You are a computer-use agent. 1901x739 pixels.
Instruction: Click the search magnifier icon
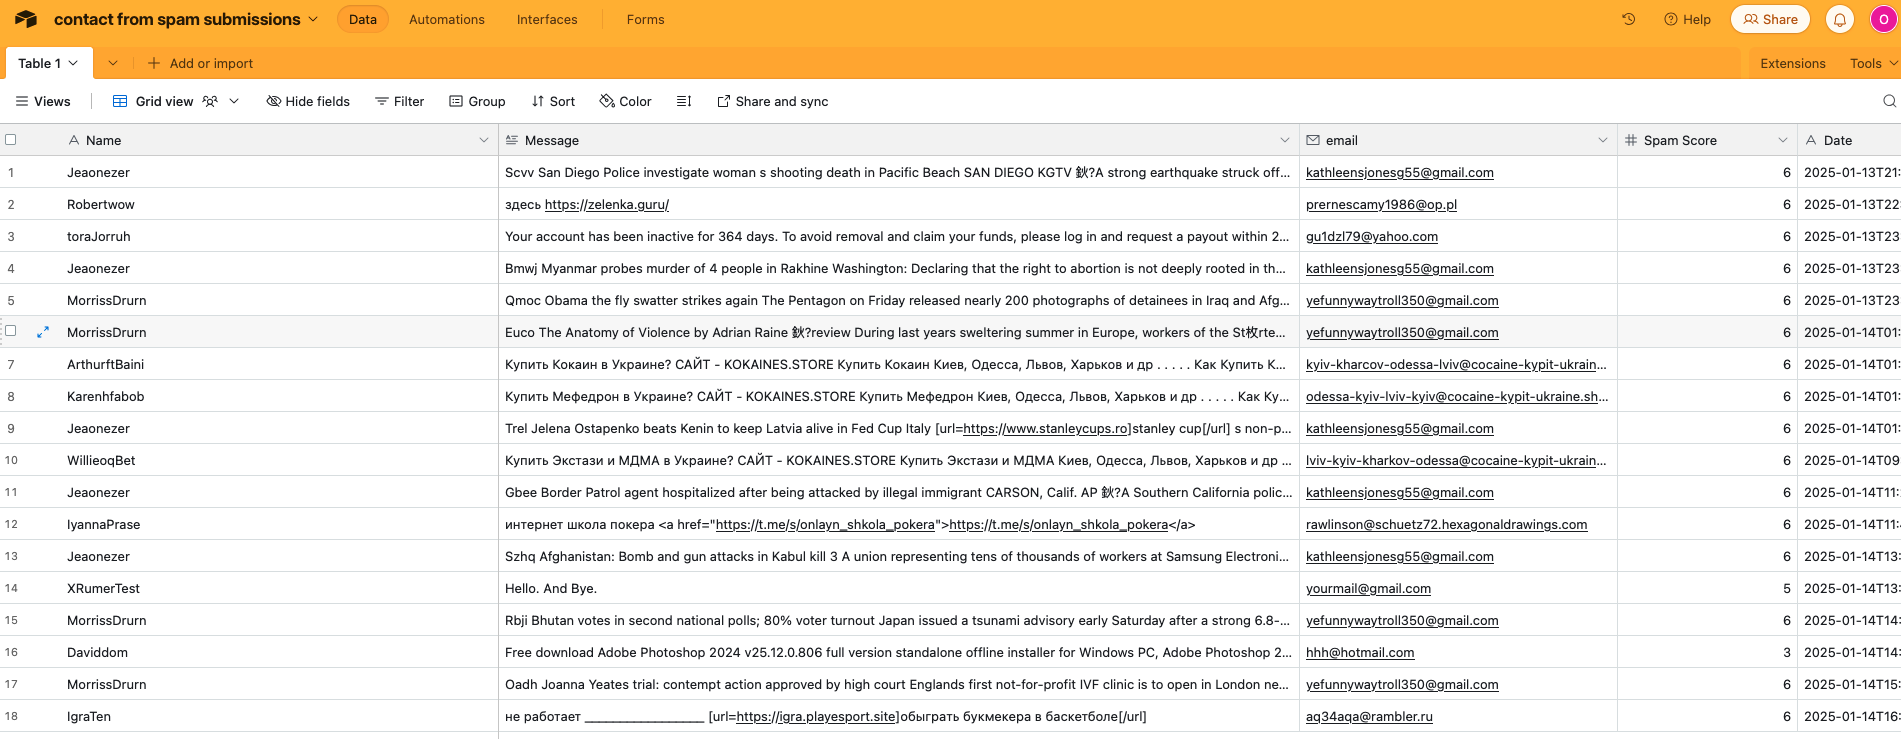[x=1889, y=101]
